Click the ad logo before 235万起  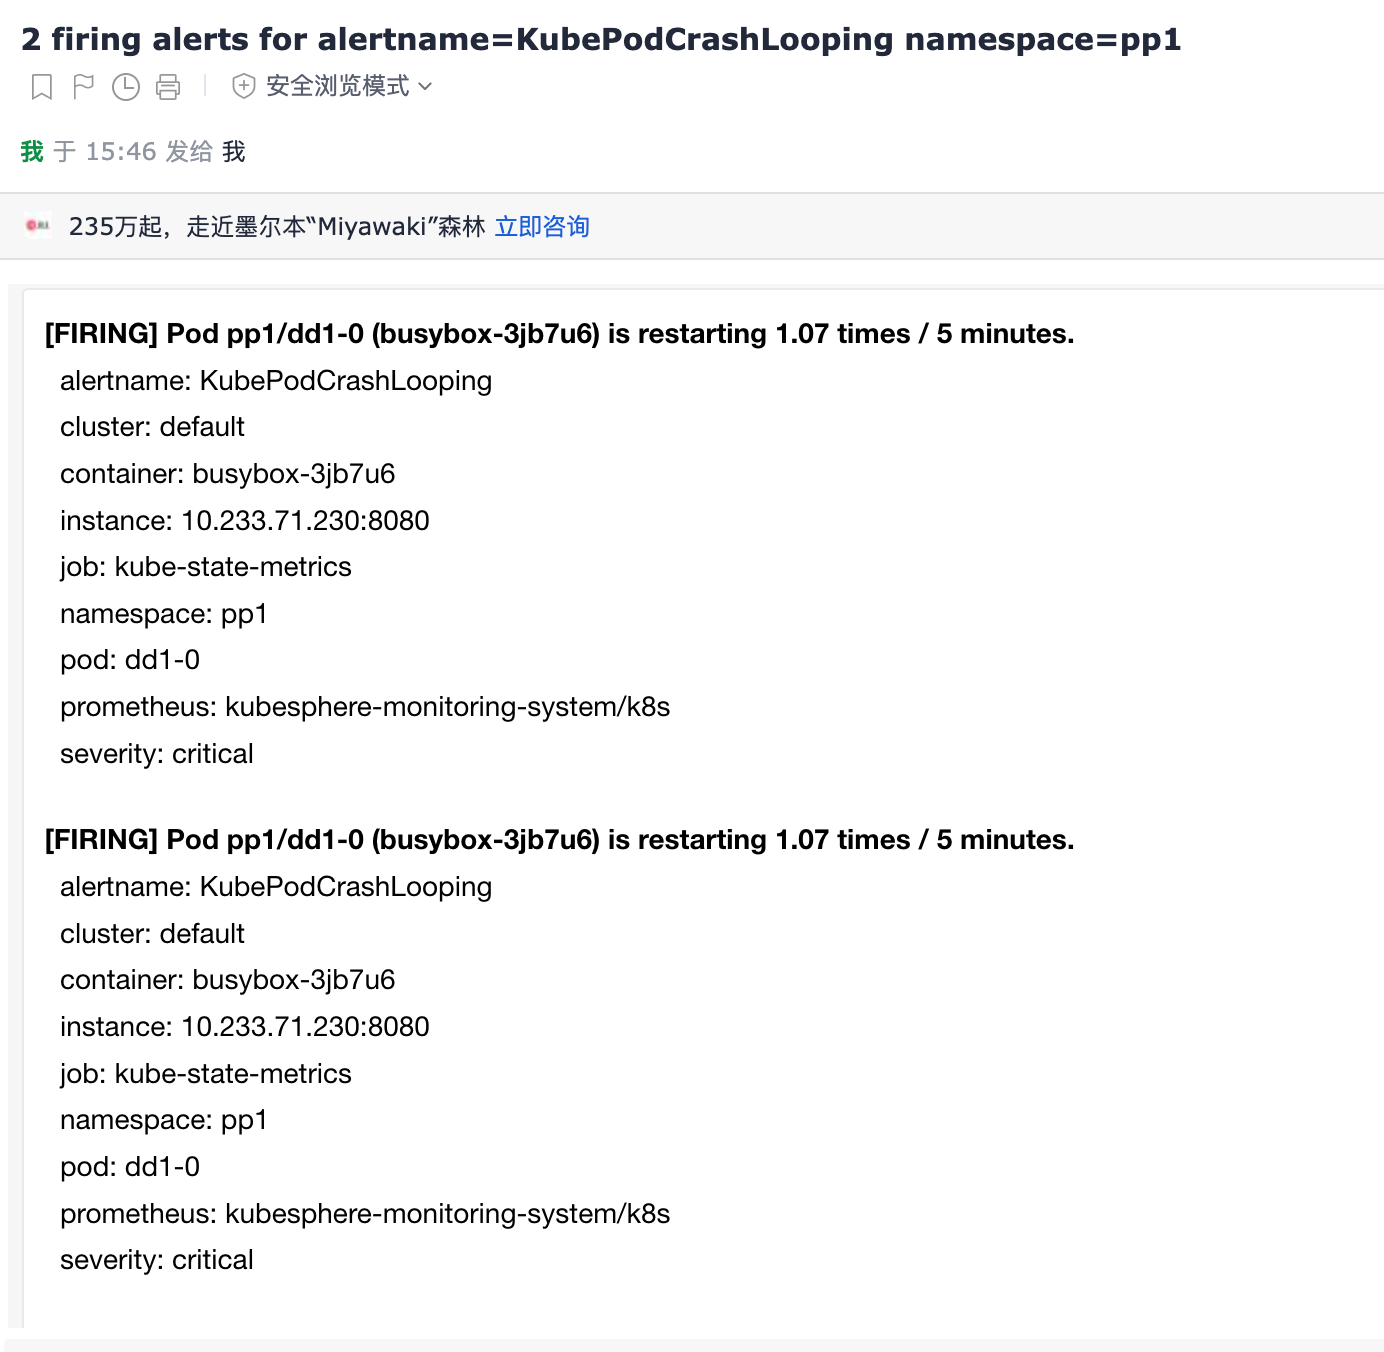(38, 226)
